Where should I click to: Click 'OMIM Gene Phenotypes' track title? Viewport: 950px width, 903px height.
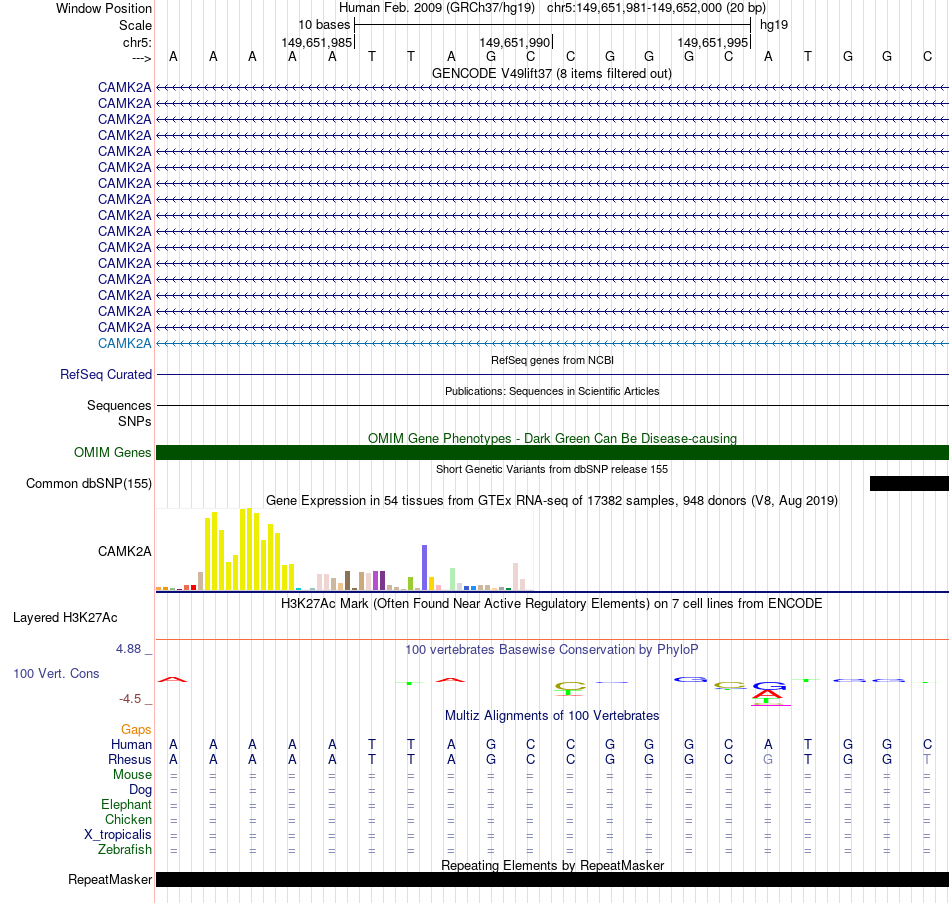552,438
